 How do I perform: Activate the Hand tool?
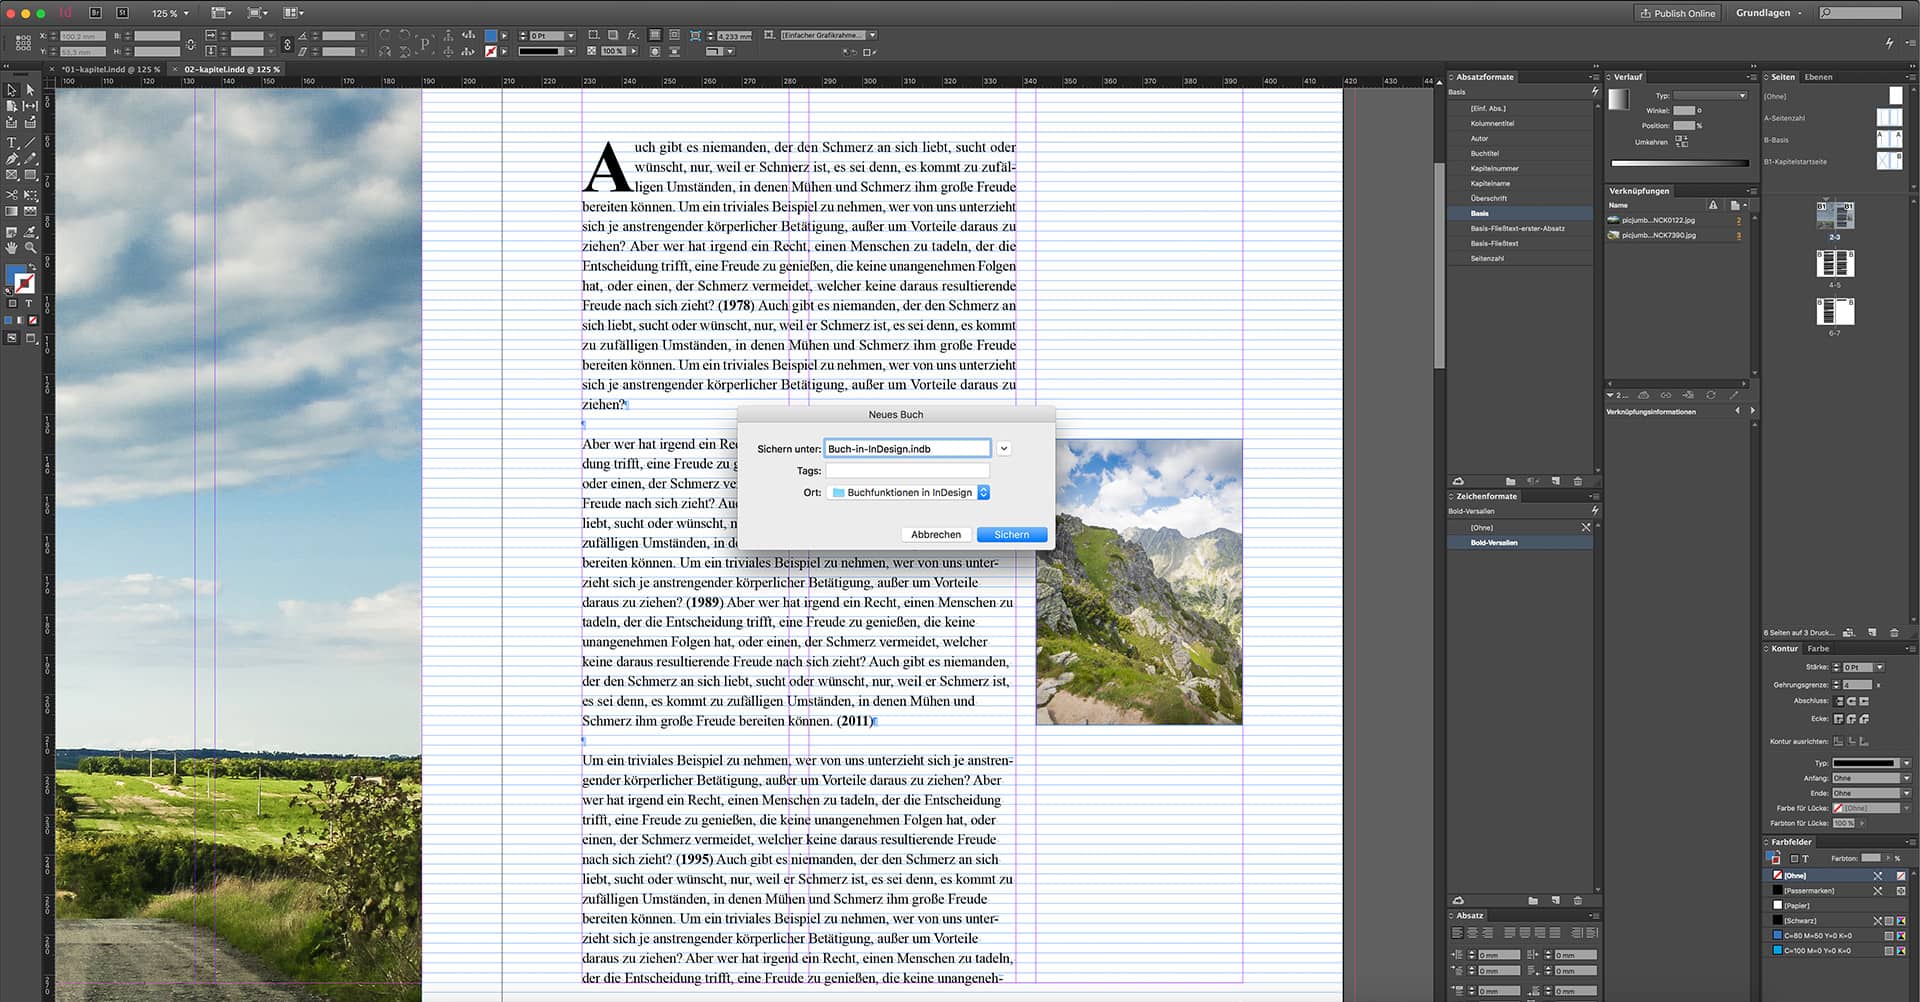pos(10,247)
